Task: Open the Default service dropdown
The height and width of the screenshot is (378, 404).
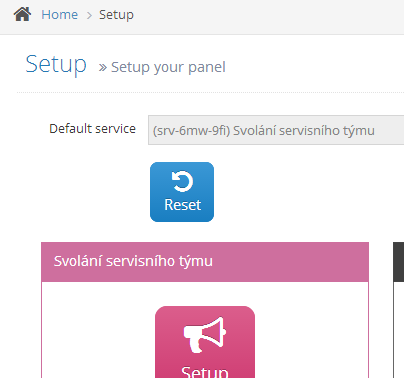Action: tap(276, 130)
